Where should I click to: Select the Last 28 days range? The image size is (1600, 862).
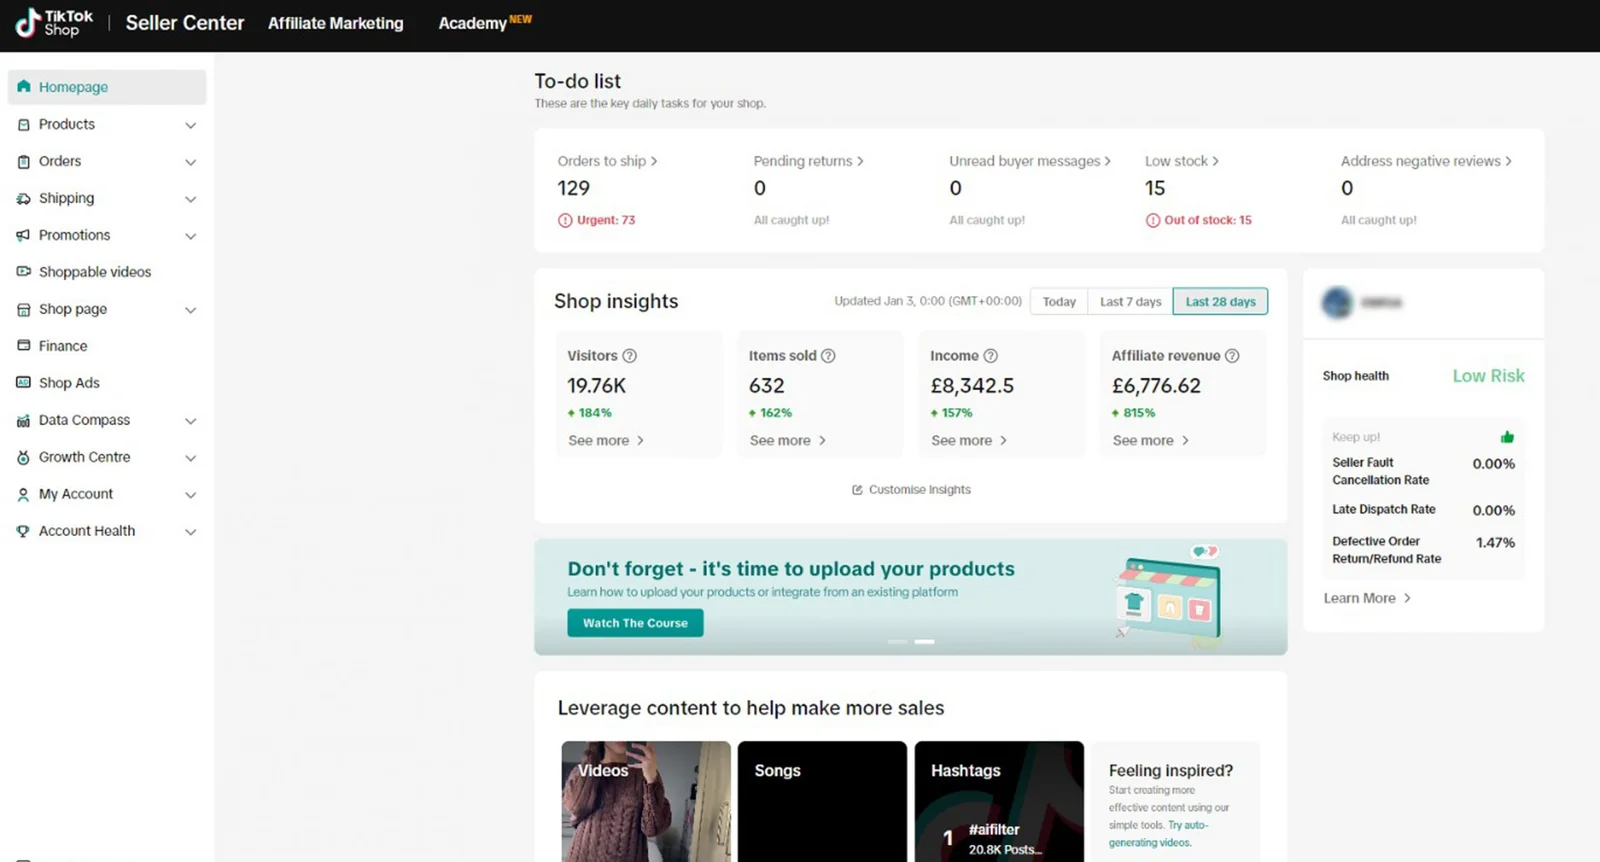1220,302
